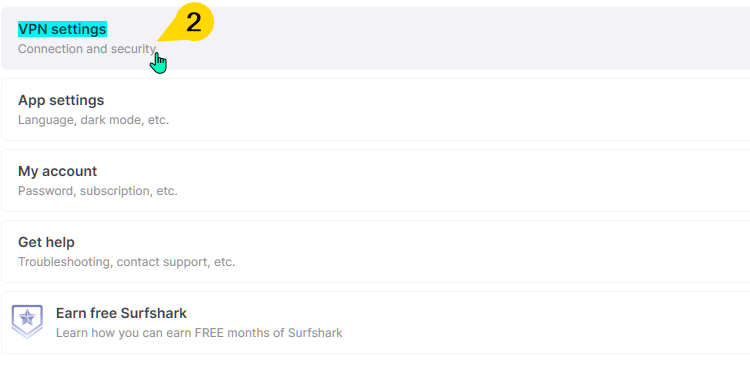750x384 pixels.
Task: Click 'Troubleshooting, contact support, etc.' subtitle
Action: [127, 262]
